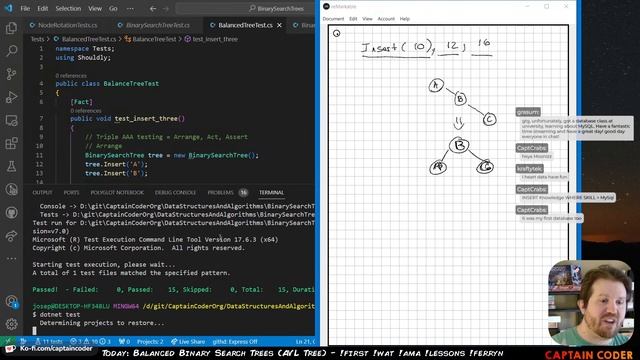Select the TERMINAL panel tab
Image resolution: width=640 pixels, height=360 pixels.
pos(271,193)
